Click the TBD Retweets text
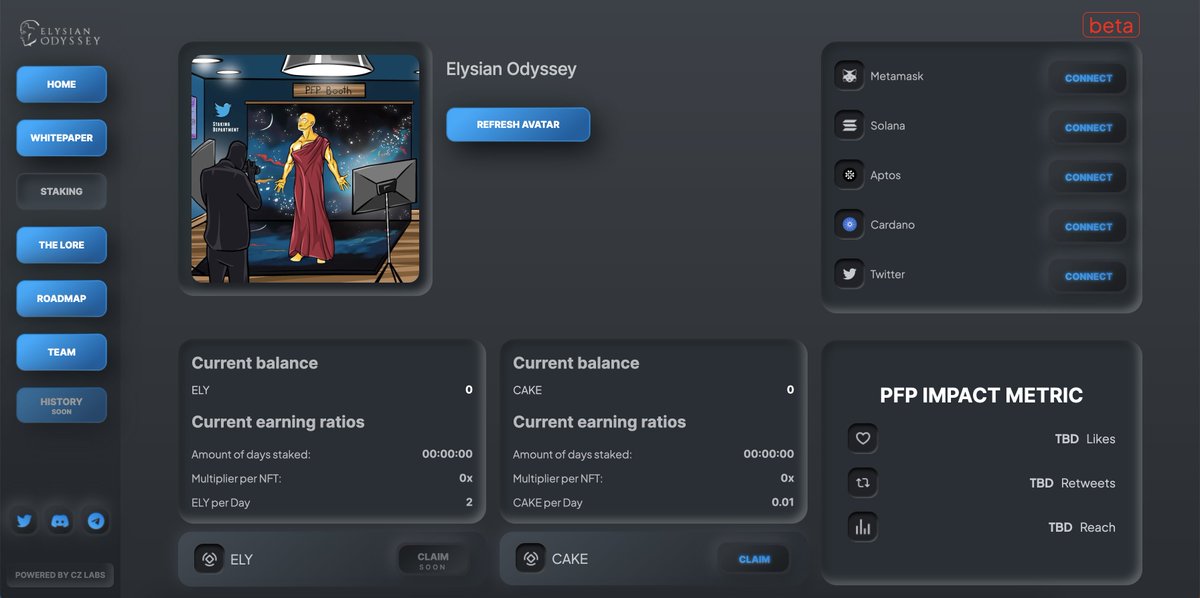Image resolution: width=1200 pixels, height=598 pixels. point(1072,483)
